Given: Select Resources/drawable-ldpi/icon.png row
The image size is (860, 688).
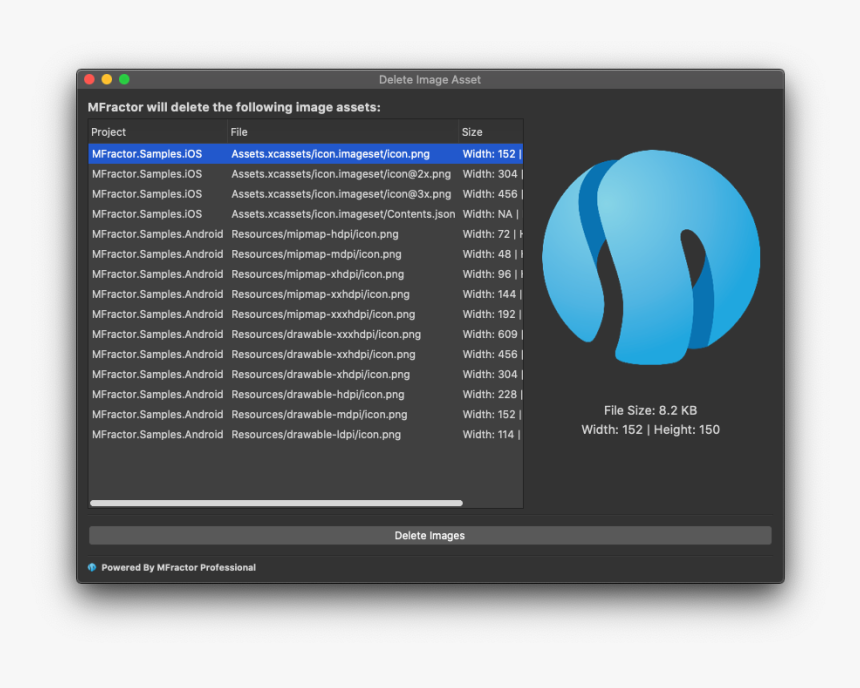Looking at the screenshot, I should (x=305, y=435).
